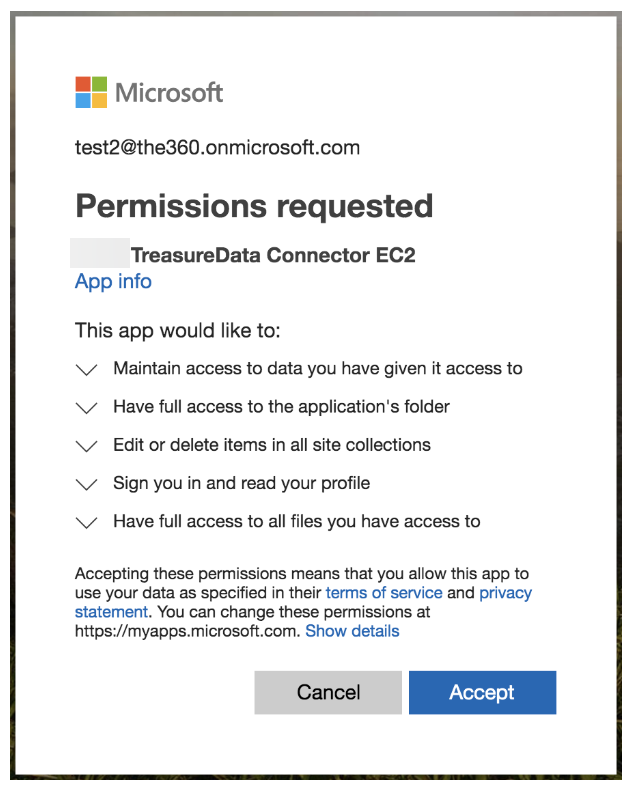Open the privacy statement link
This screenshot has height=786, width=632.
pos(505,594)
